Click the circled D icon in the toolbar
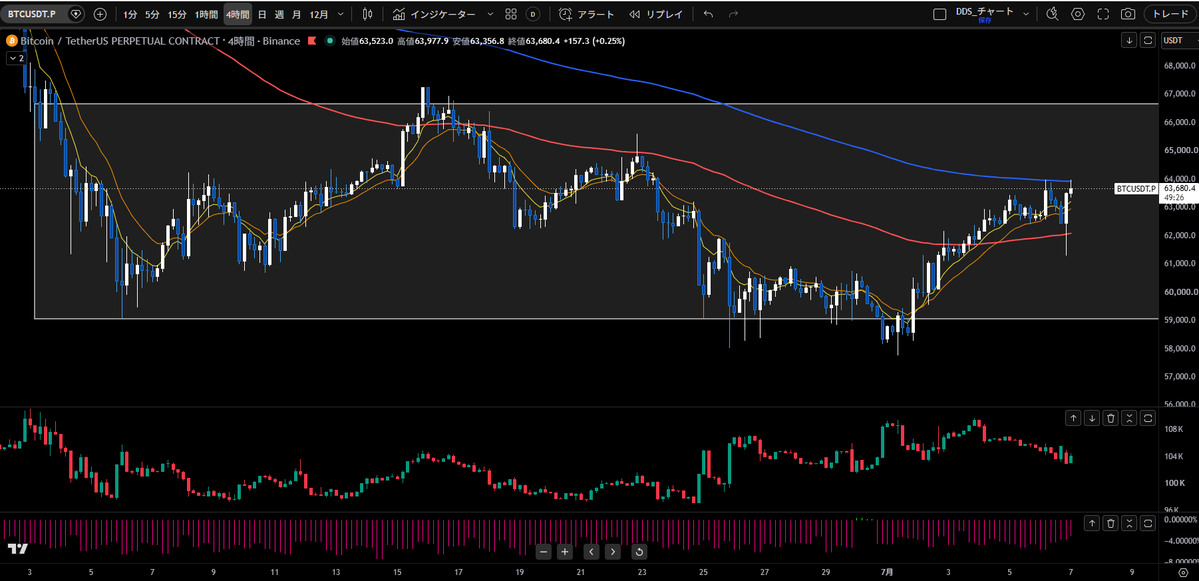The height and width of the screenshot is (581, 1199). (533, 14)
